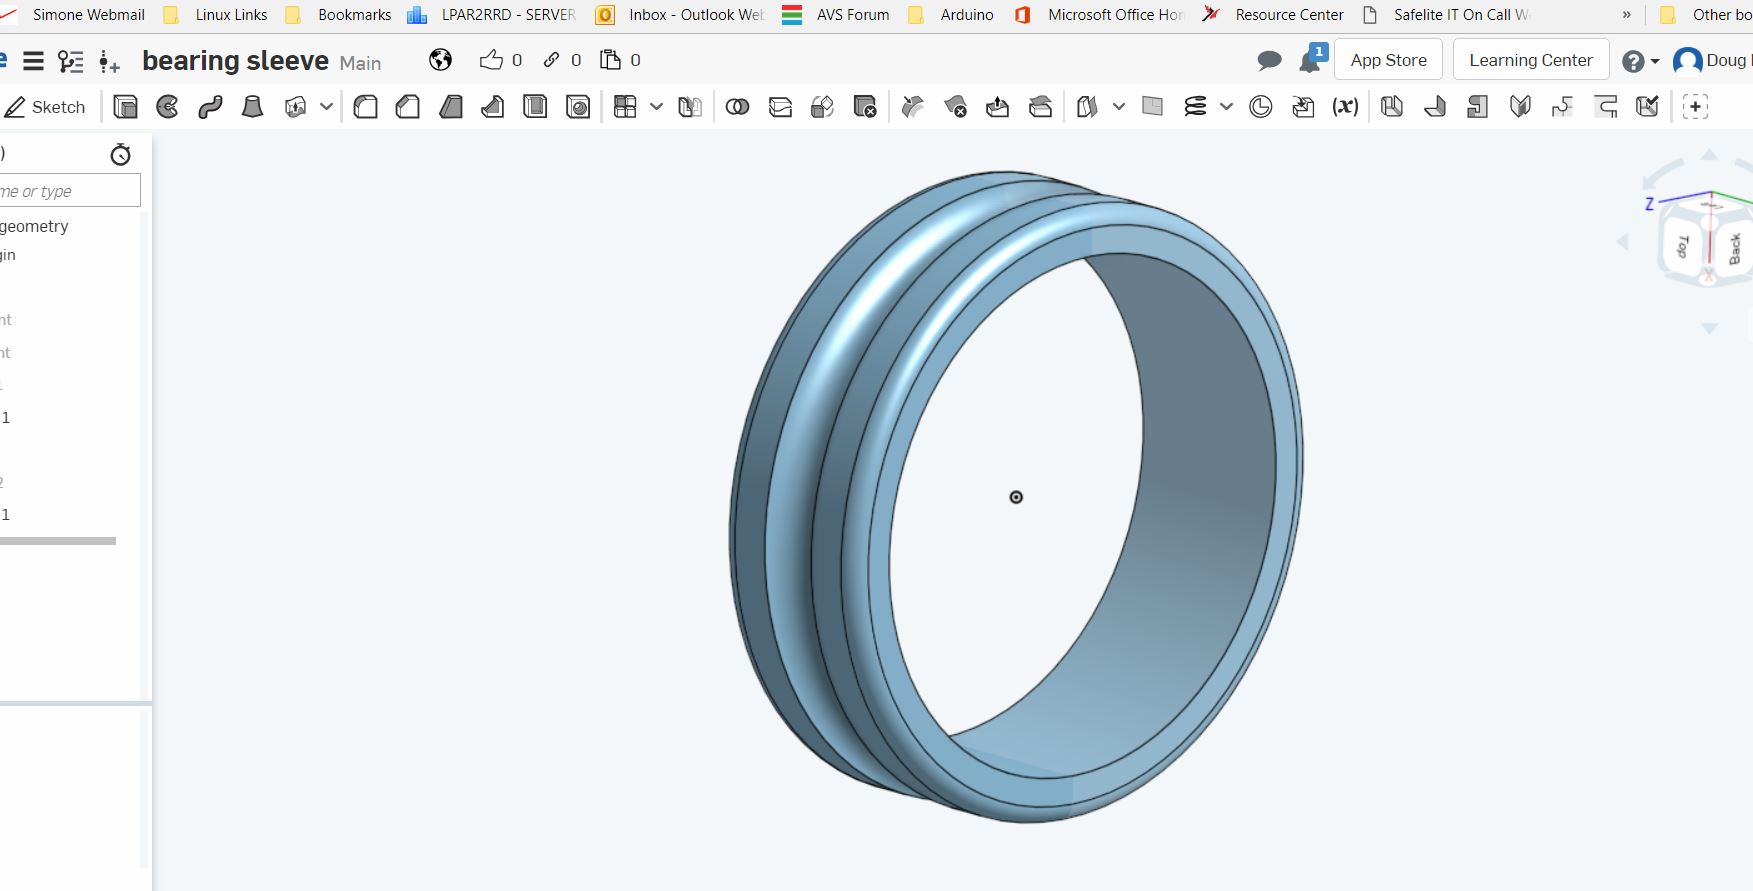Open the hamburger document menu
The width and height of the screenshot is (1753, 891).
pos(33,61)
